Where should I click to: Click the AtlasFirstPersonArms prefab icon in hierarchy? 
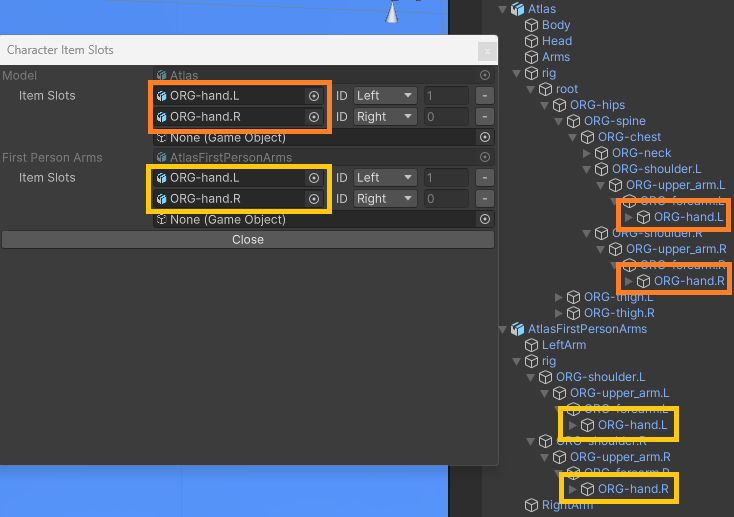[517, 329]
